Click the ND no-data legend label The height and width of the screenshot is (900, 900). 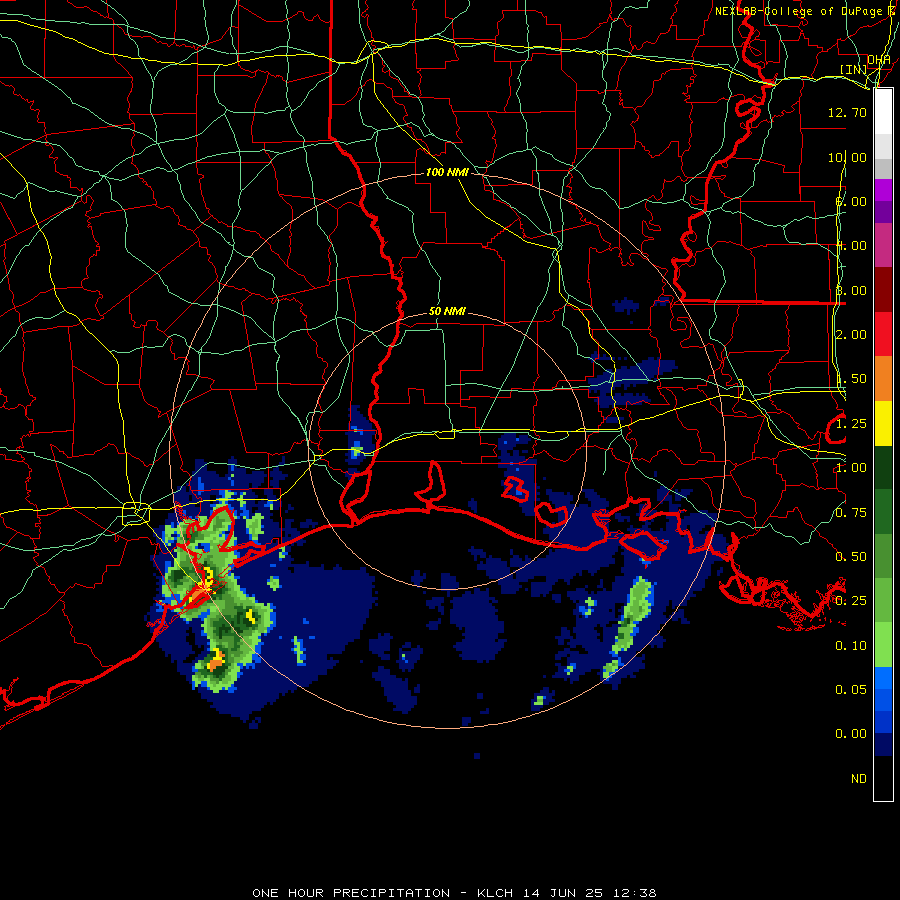859,779
